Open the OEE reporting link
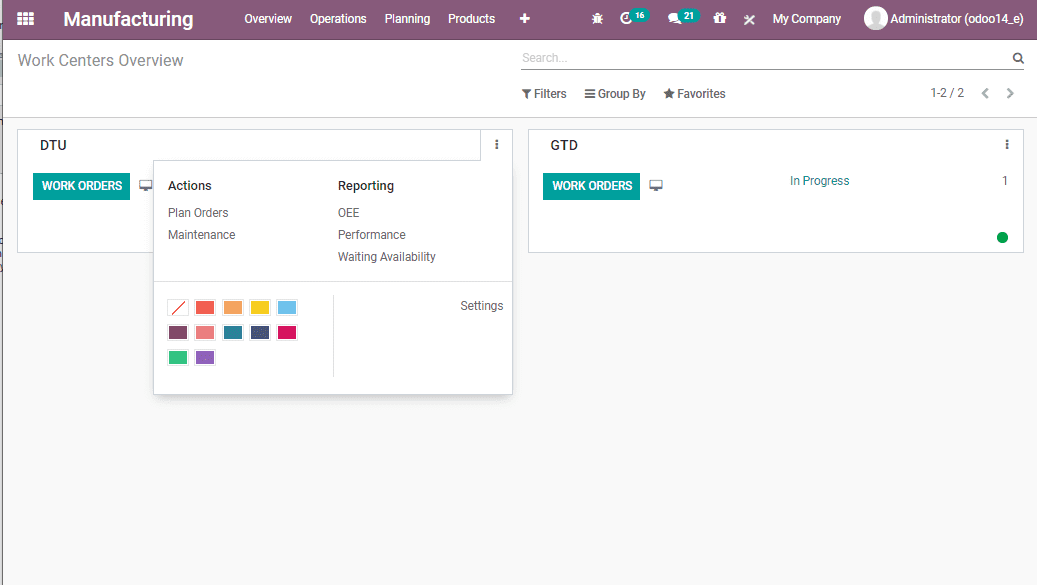 click(349, 212)
